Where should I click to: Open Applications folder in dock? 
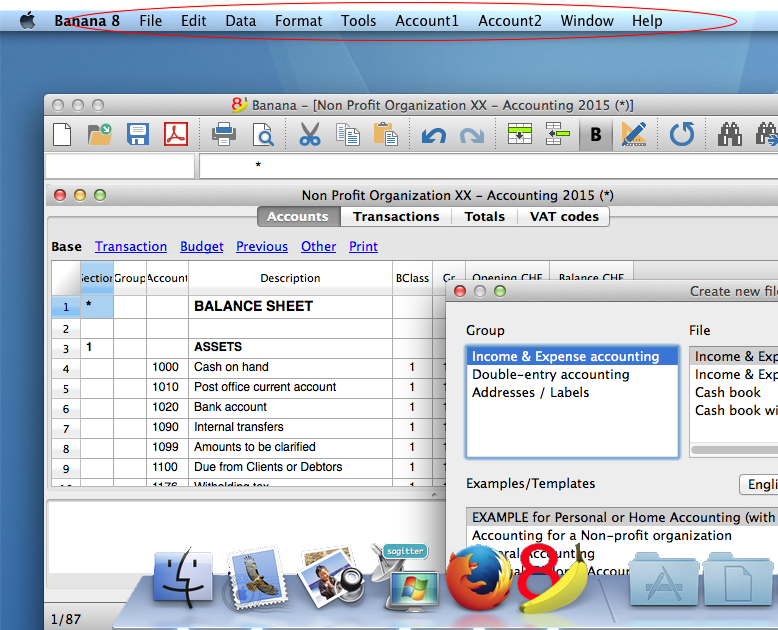(x=664, y=579)
